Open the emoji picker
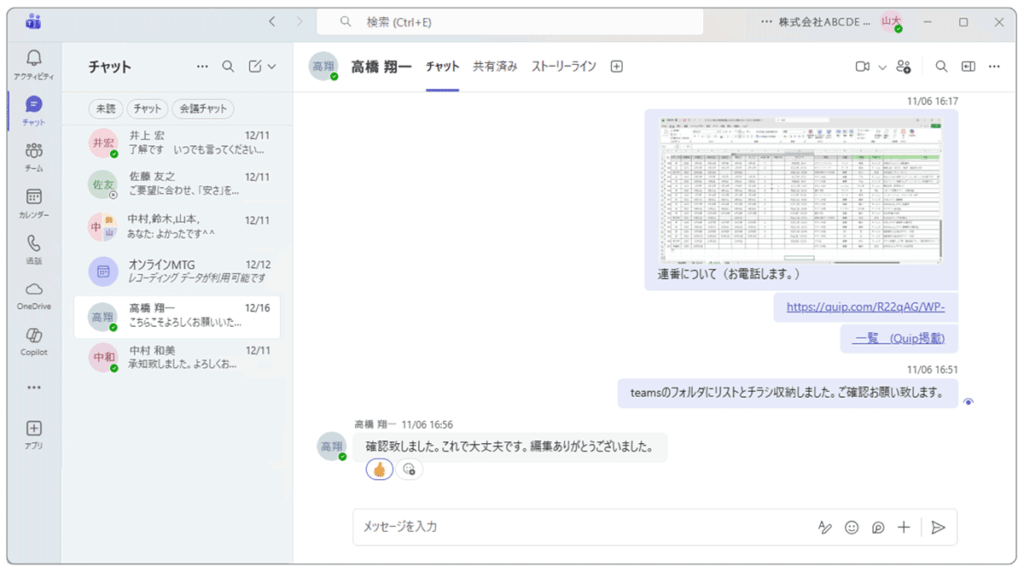The height and width of the screenshot is (572, 1024). coord(852,528)
